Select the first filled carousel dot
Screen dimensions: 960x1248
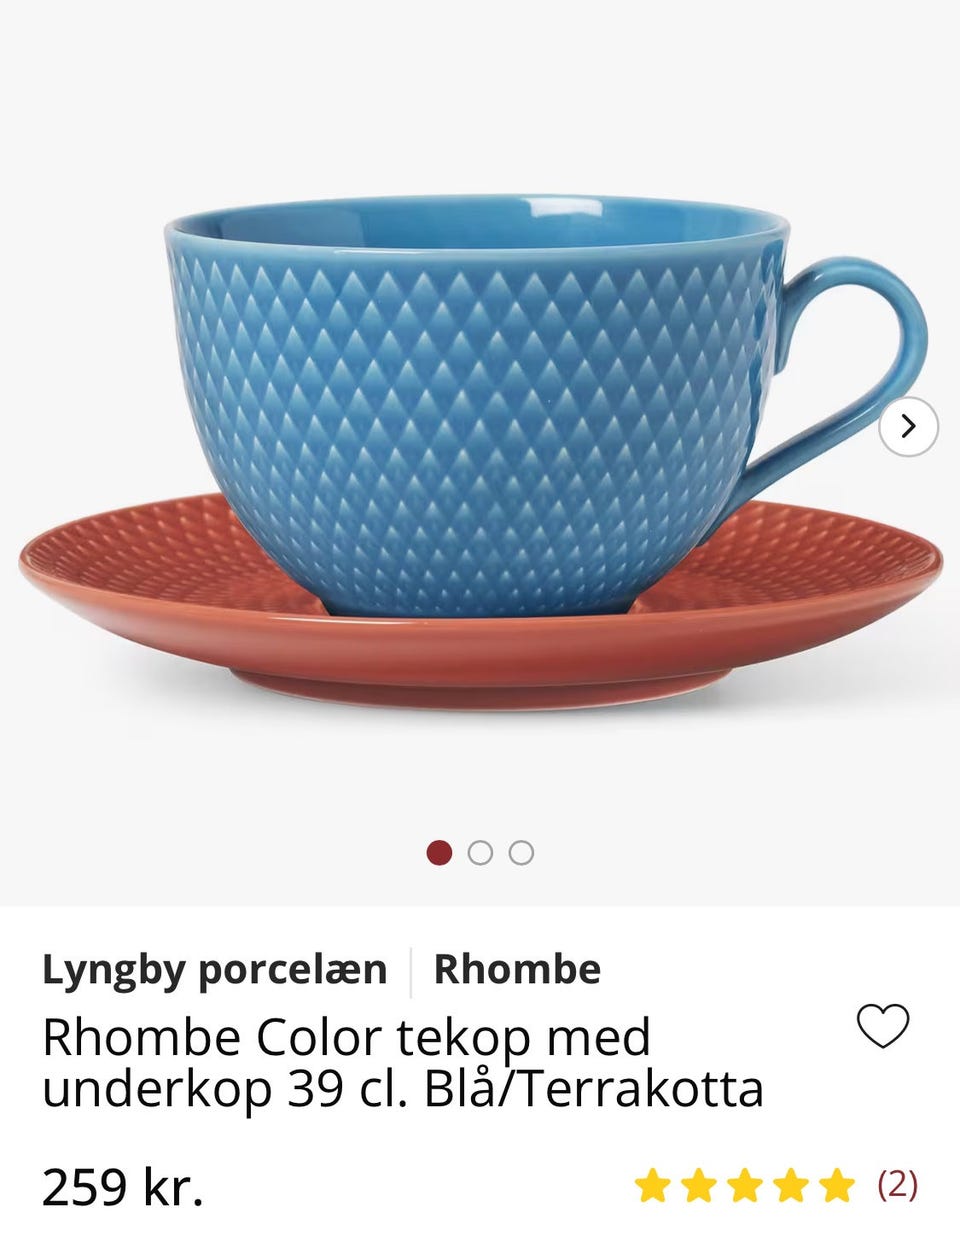439,853
